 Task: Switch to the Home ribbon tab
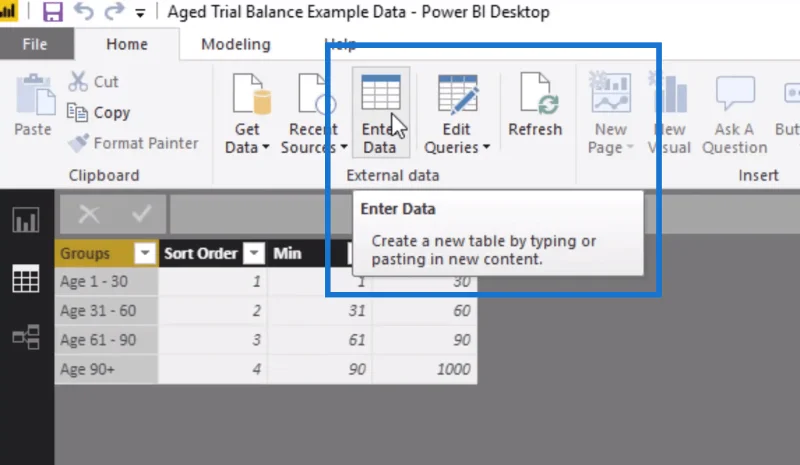(127, 44)
